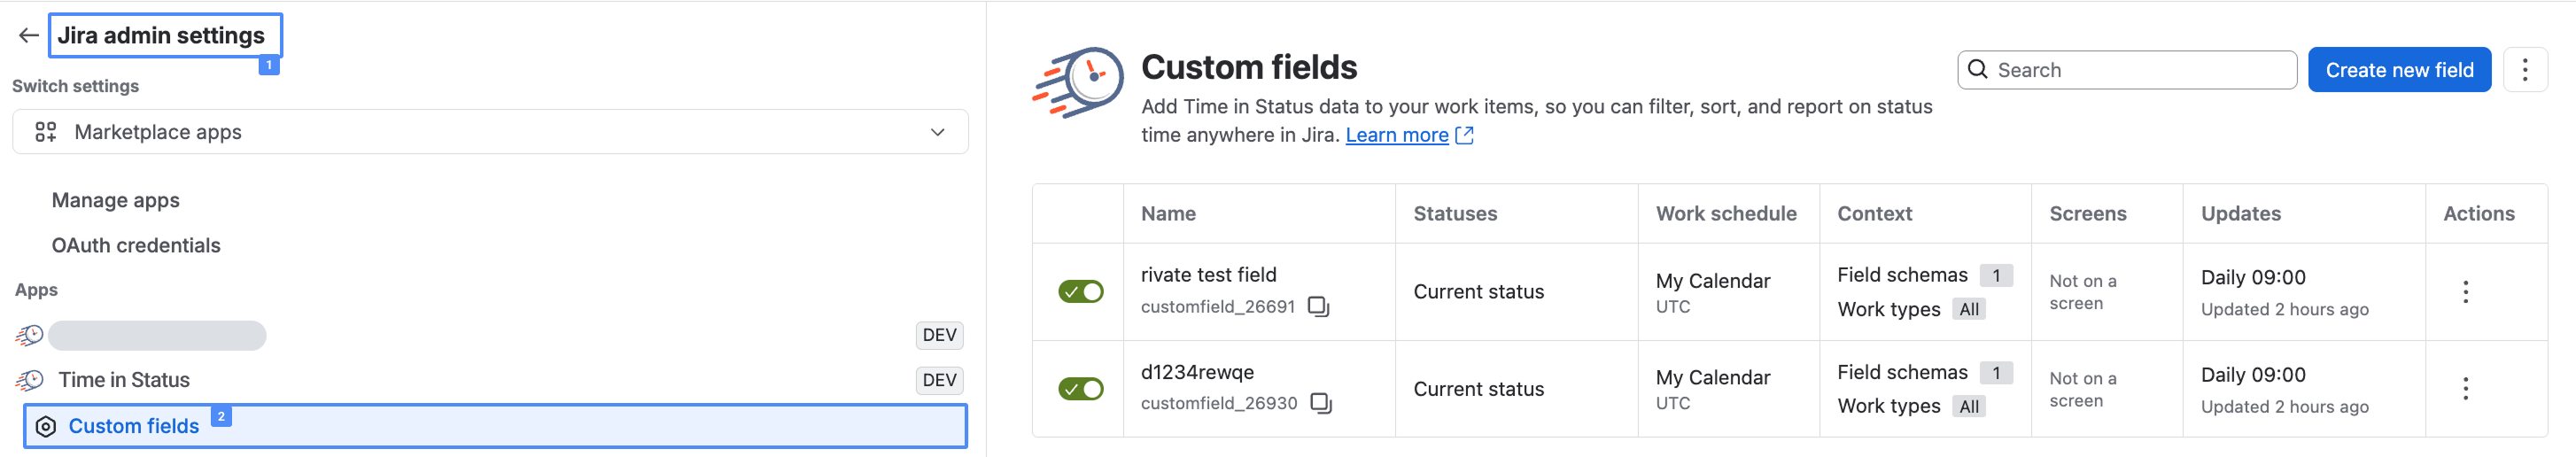
Task: Click Current status for d1234rewqe
Action: [x=1478, y=389]
